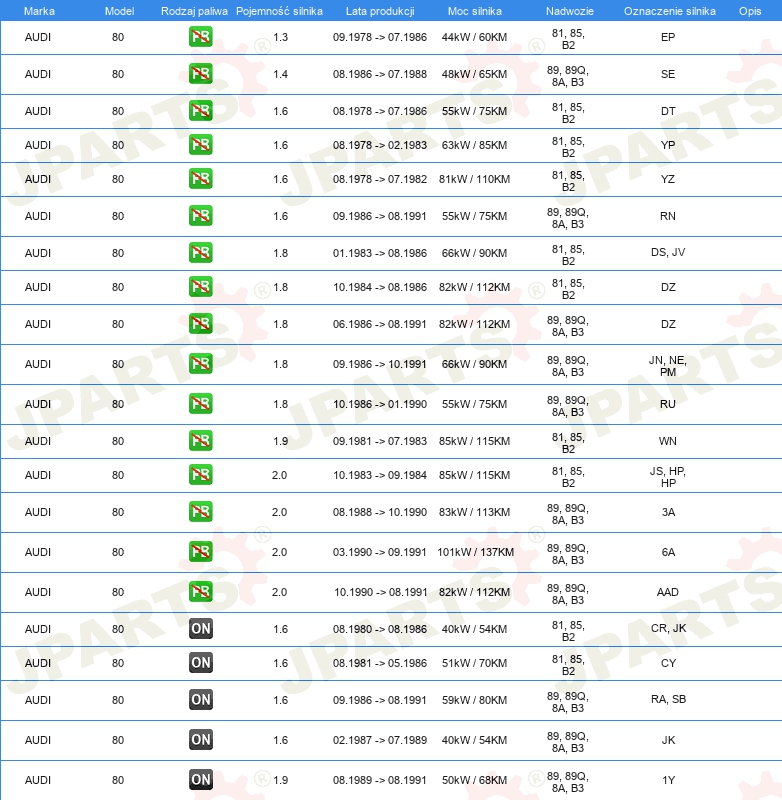Click the petrol fuel icon in the EP engine row
Screen dimensions: 782x800
point(200,37)
